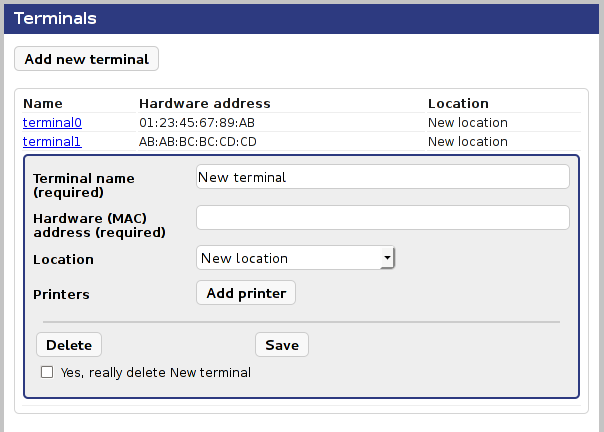Save the terminal settings
The height and width of the screenshot is (432, 604).
tap(282, 345)
